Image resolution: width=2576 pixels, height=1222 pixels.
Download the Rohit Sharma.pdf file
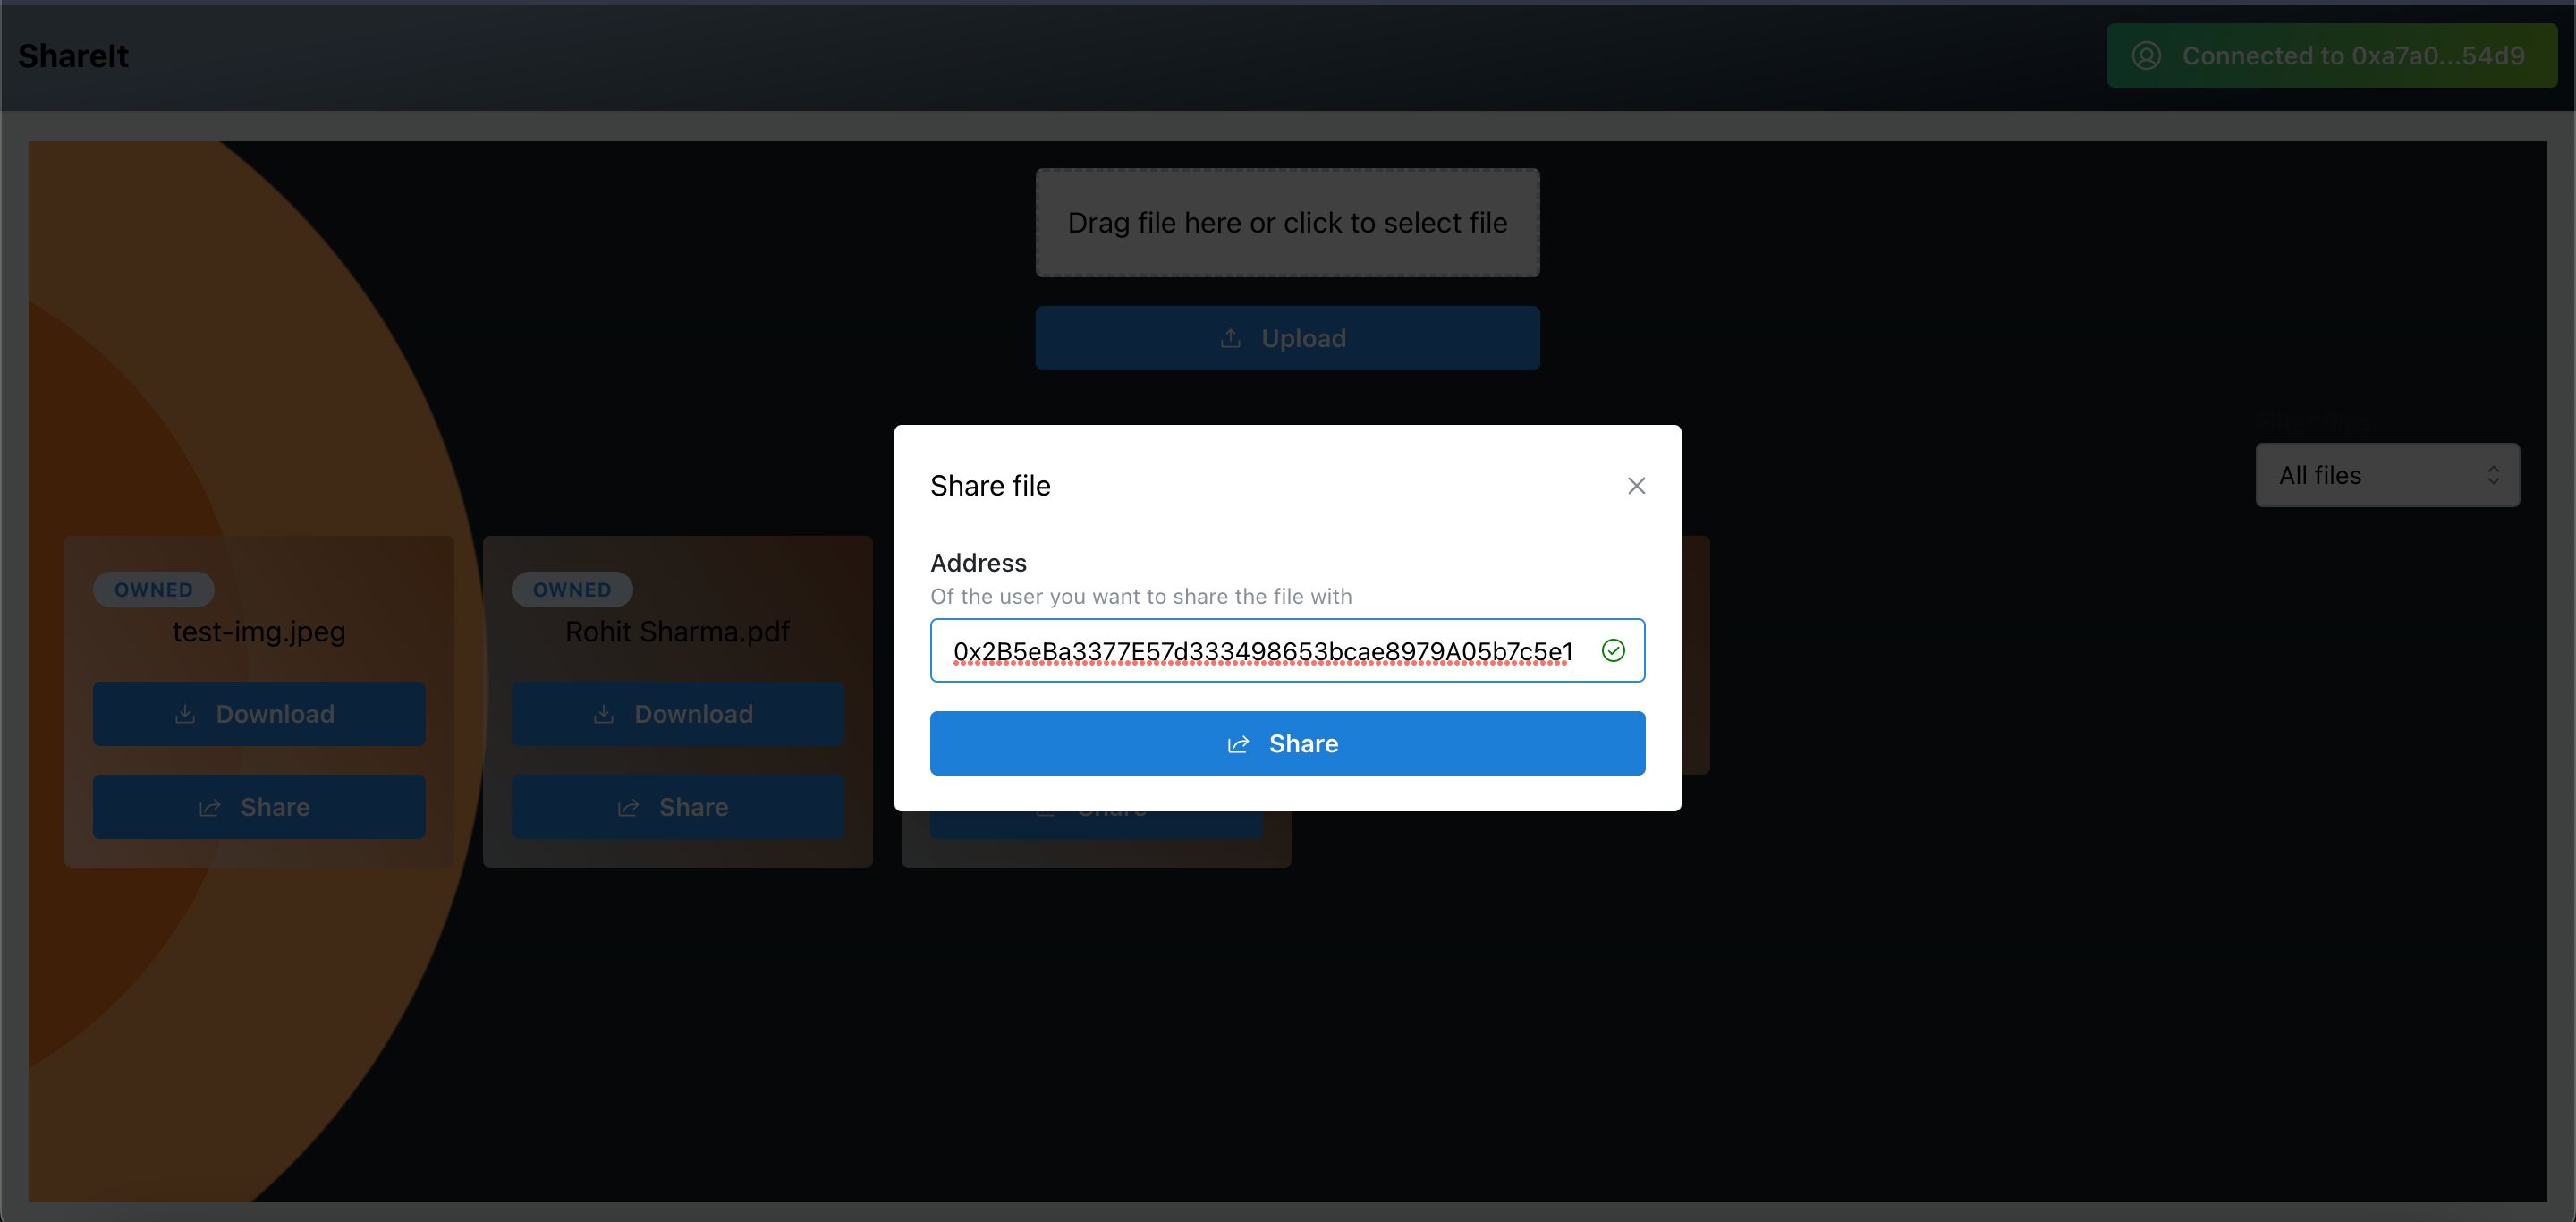pyautogui.click(x=677, y=714)
